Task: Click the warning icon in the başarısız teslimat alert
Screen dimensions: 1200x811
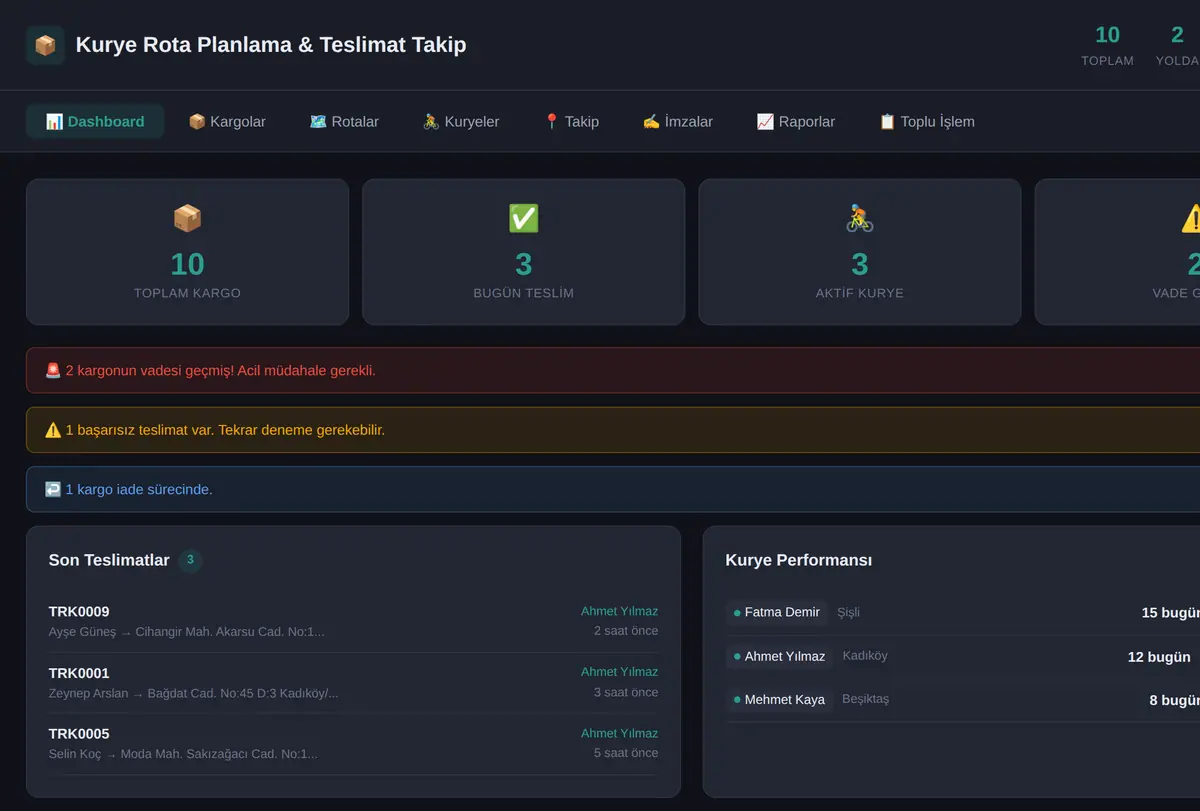Action: pos(53,430)
